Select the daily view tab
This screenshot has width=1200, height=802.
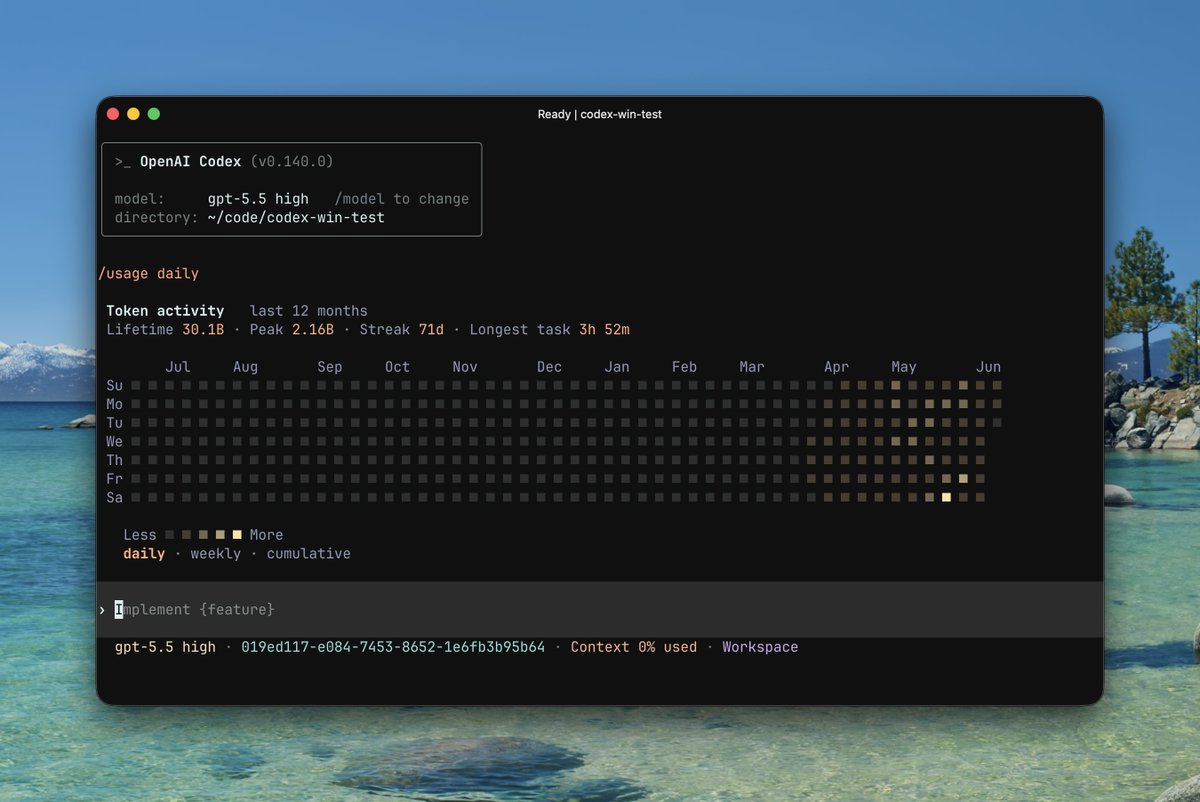[x=144, y=554]
